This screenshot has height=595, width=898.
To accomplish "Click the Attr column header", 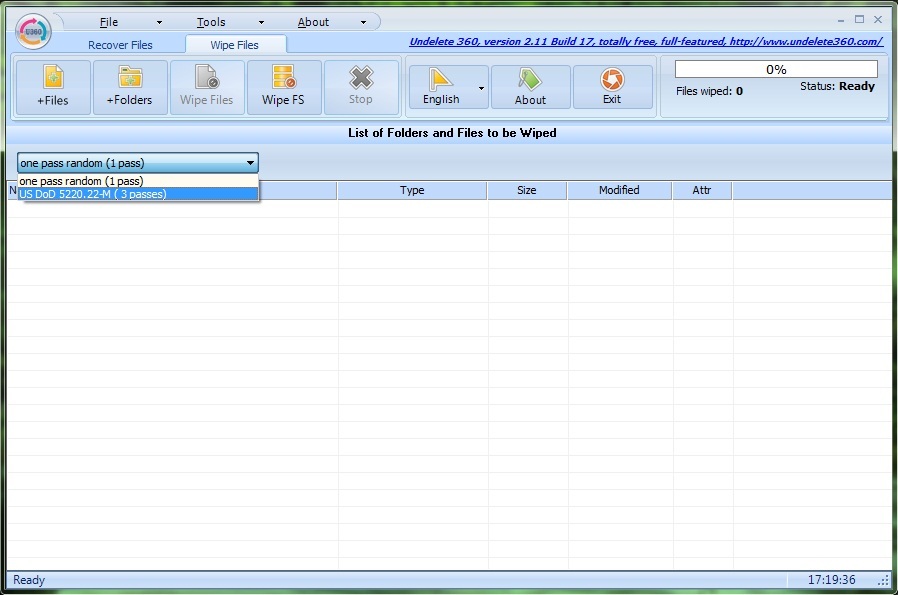I will (702, 190).
